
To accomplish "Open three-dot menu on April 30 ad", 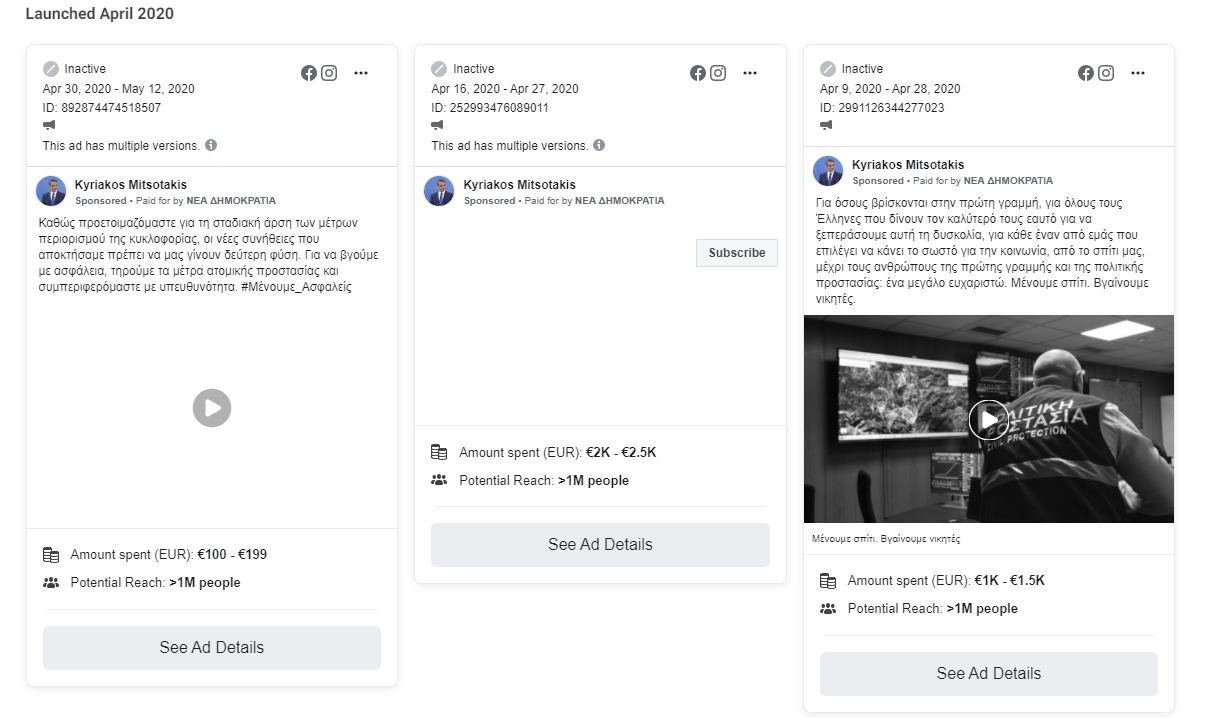I will coord(361,73).
